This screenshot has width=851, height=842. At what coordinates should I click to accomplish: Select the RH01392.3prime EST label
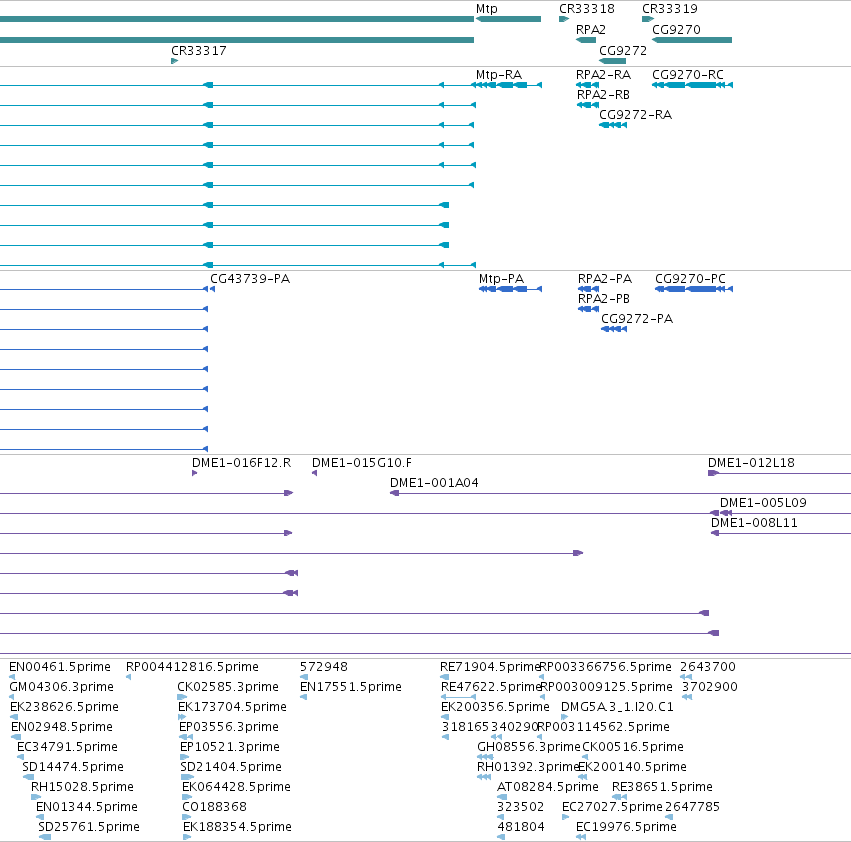pos(528,767)
